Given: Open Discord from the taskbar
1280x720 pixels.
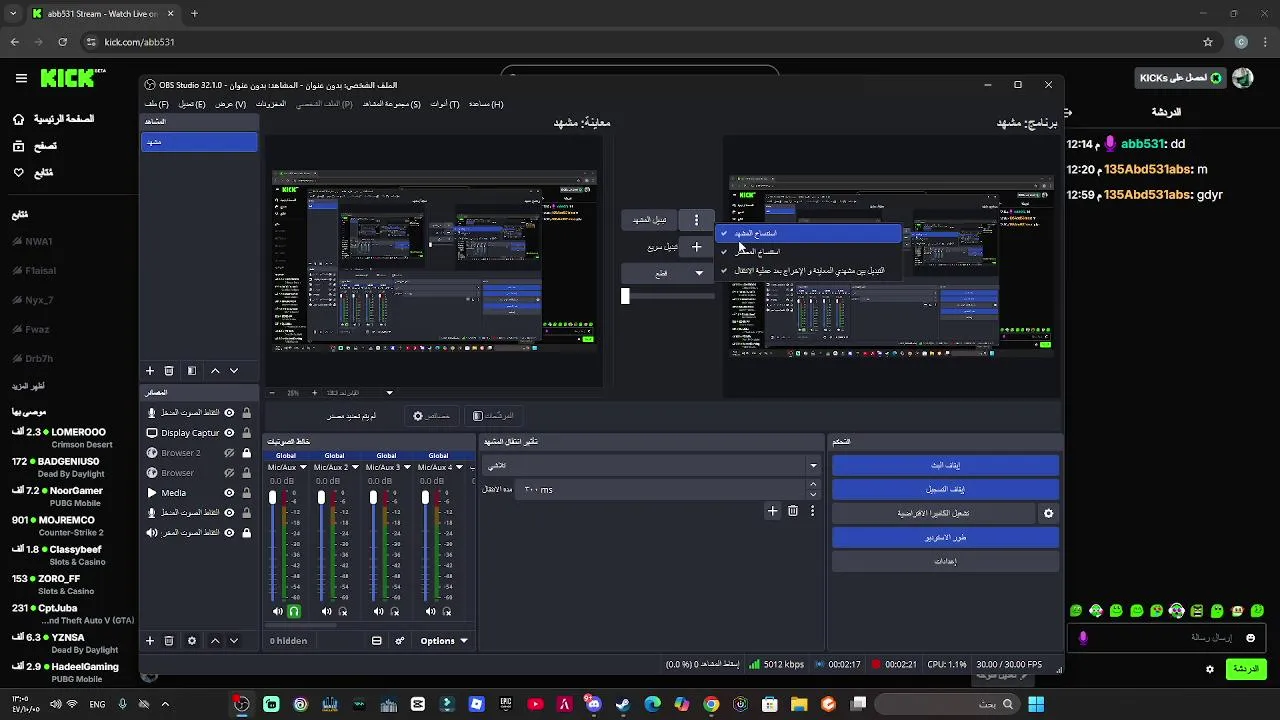Looking at the screenshot, I should pos(594,704).
